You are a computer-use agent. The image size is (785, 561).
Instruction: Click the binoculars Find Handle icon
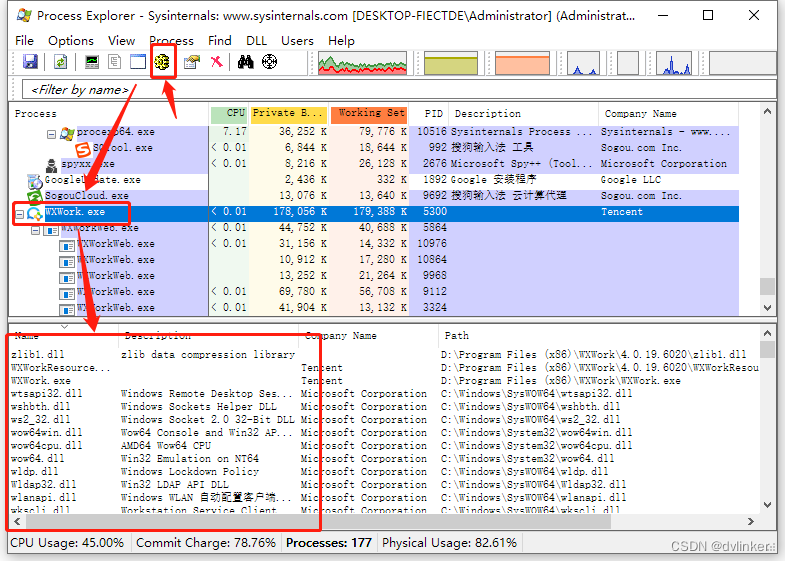point(245,62)
